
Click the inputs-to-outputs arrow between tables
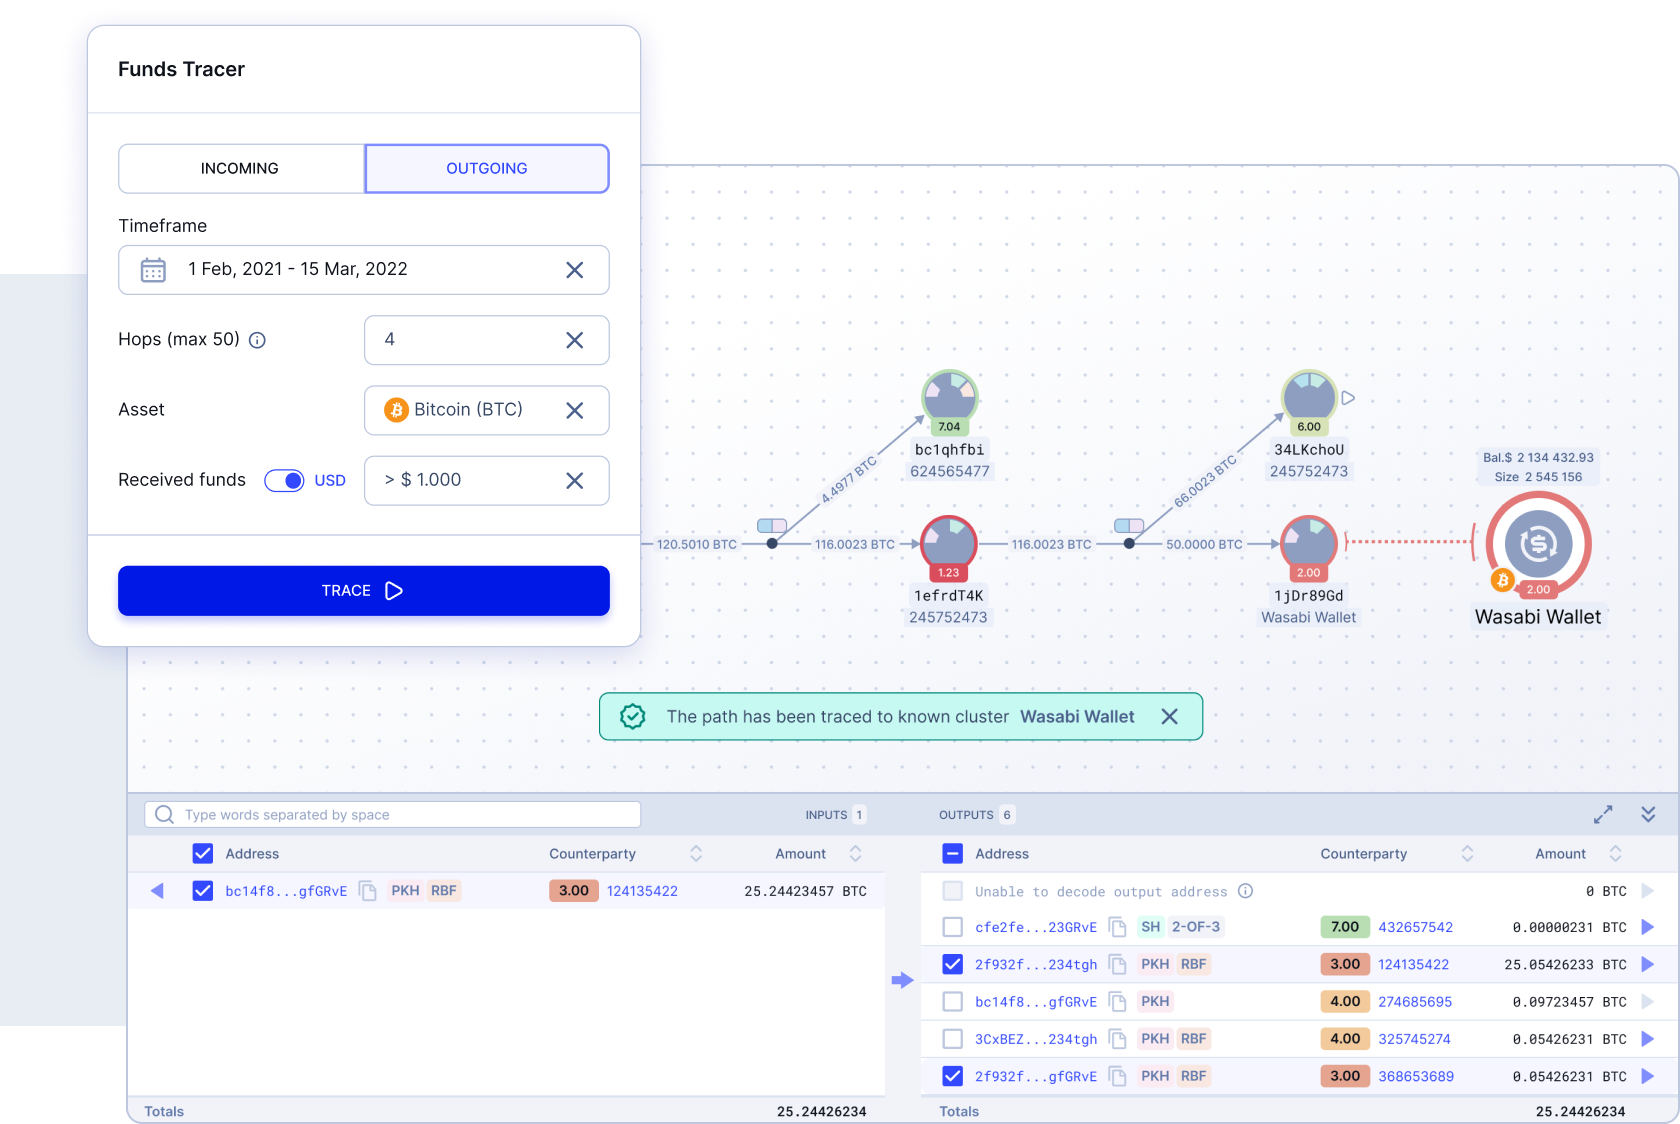(x=902, y=981)
